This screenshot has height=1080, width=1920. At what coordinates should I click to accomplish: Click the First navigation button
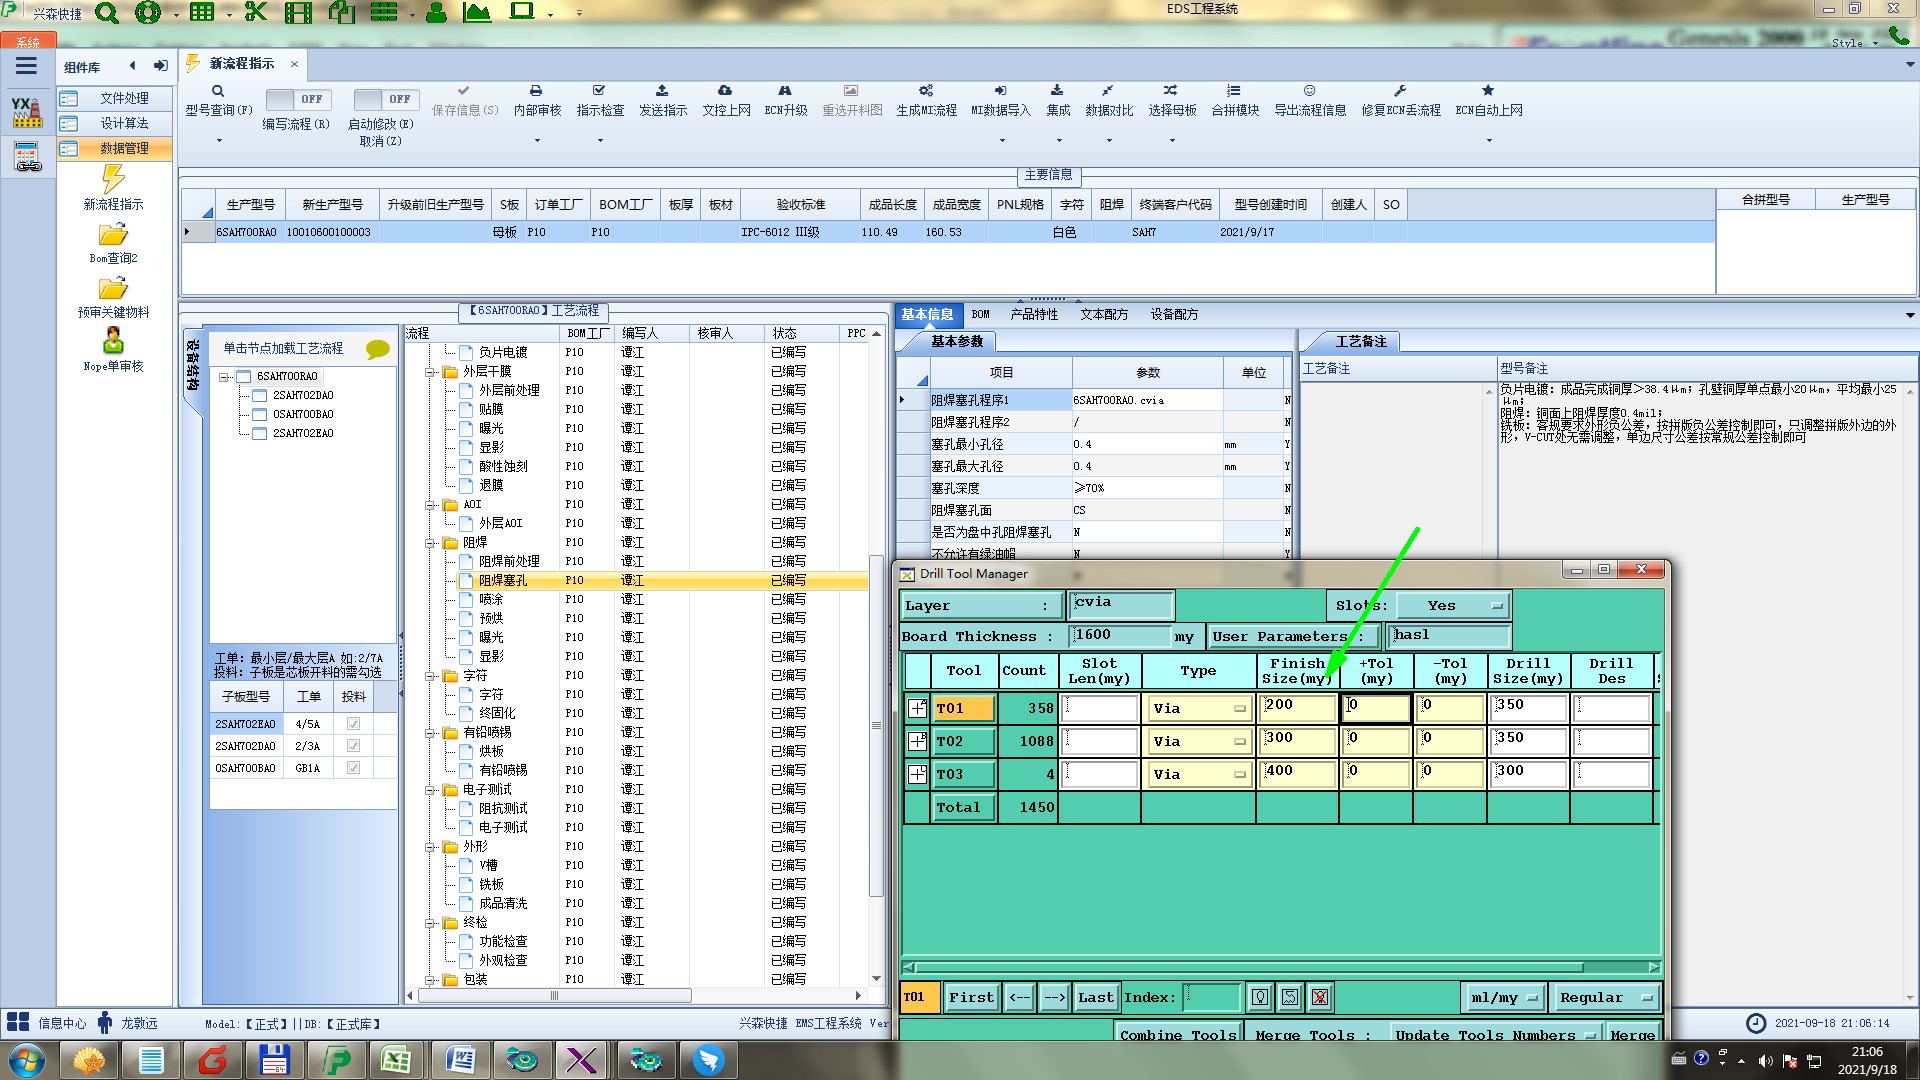(x=970, y=997)
